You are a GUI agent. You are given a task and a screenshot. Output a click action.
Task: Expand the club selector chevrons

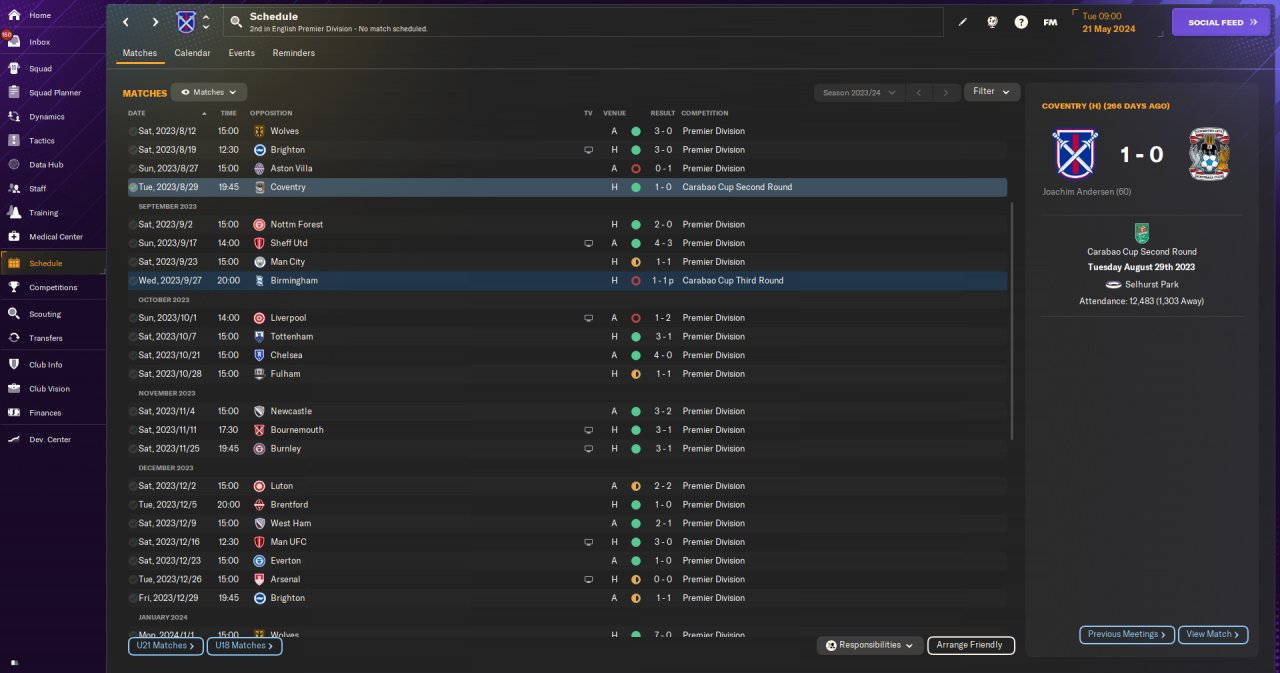206,22
